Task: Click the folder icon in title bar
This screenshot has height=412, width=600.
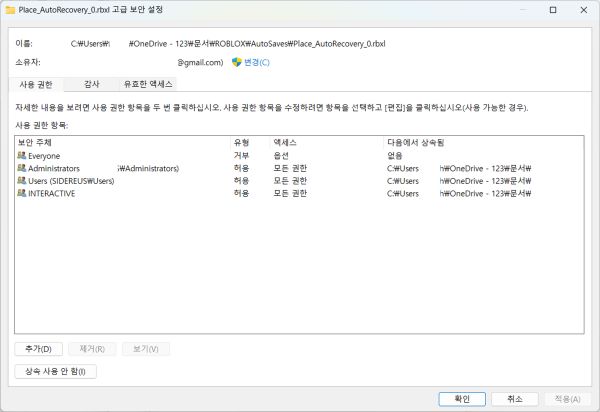Action: click(10, 10)
